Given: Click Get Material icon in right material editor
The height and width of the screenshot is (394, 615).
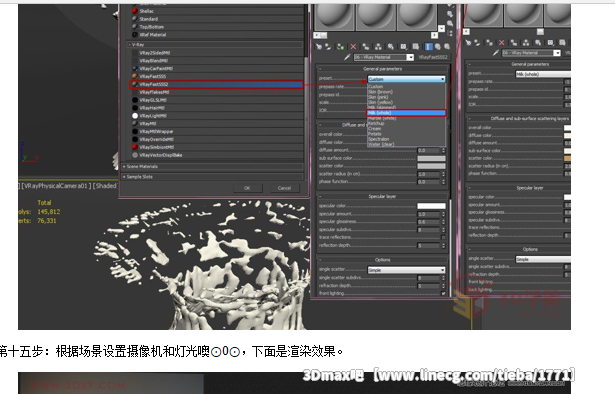Looking at the screenshot, I should pyautogui.click(x=468, y=43).
